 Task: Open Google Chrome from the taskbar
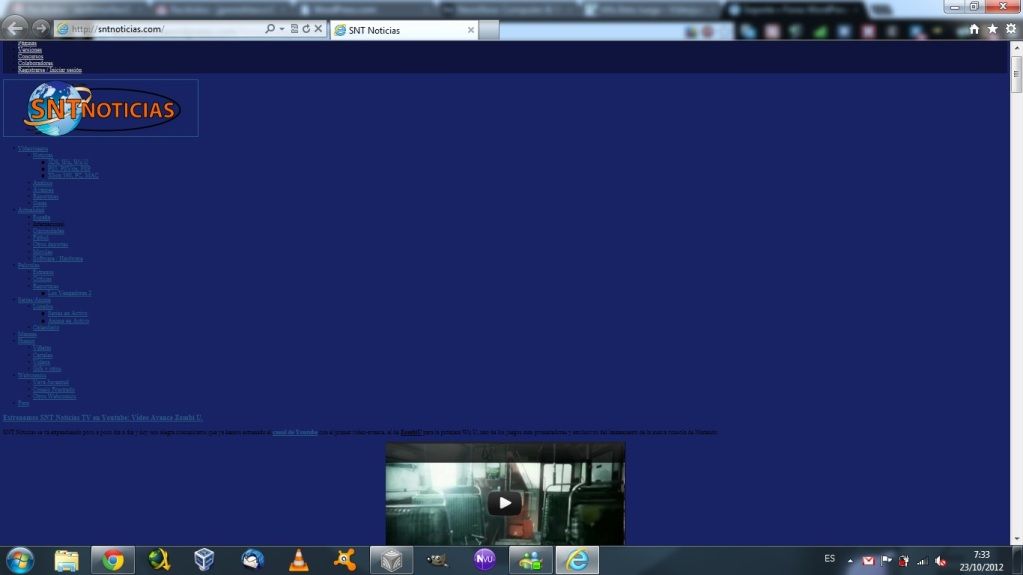point(112,560)
